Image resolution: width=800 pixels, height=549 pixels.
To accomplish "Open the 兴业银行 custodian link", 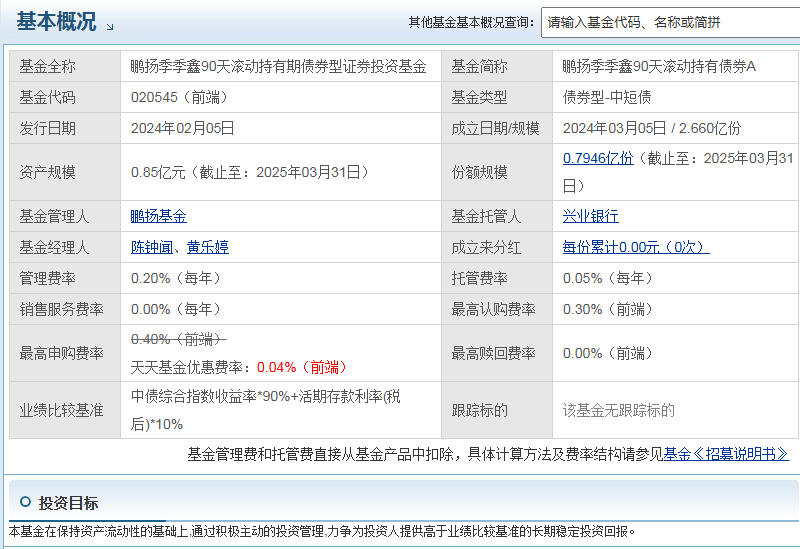I will [x=590, y=216].
